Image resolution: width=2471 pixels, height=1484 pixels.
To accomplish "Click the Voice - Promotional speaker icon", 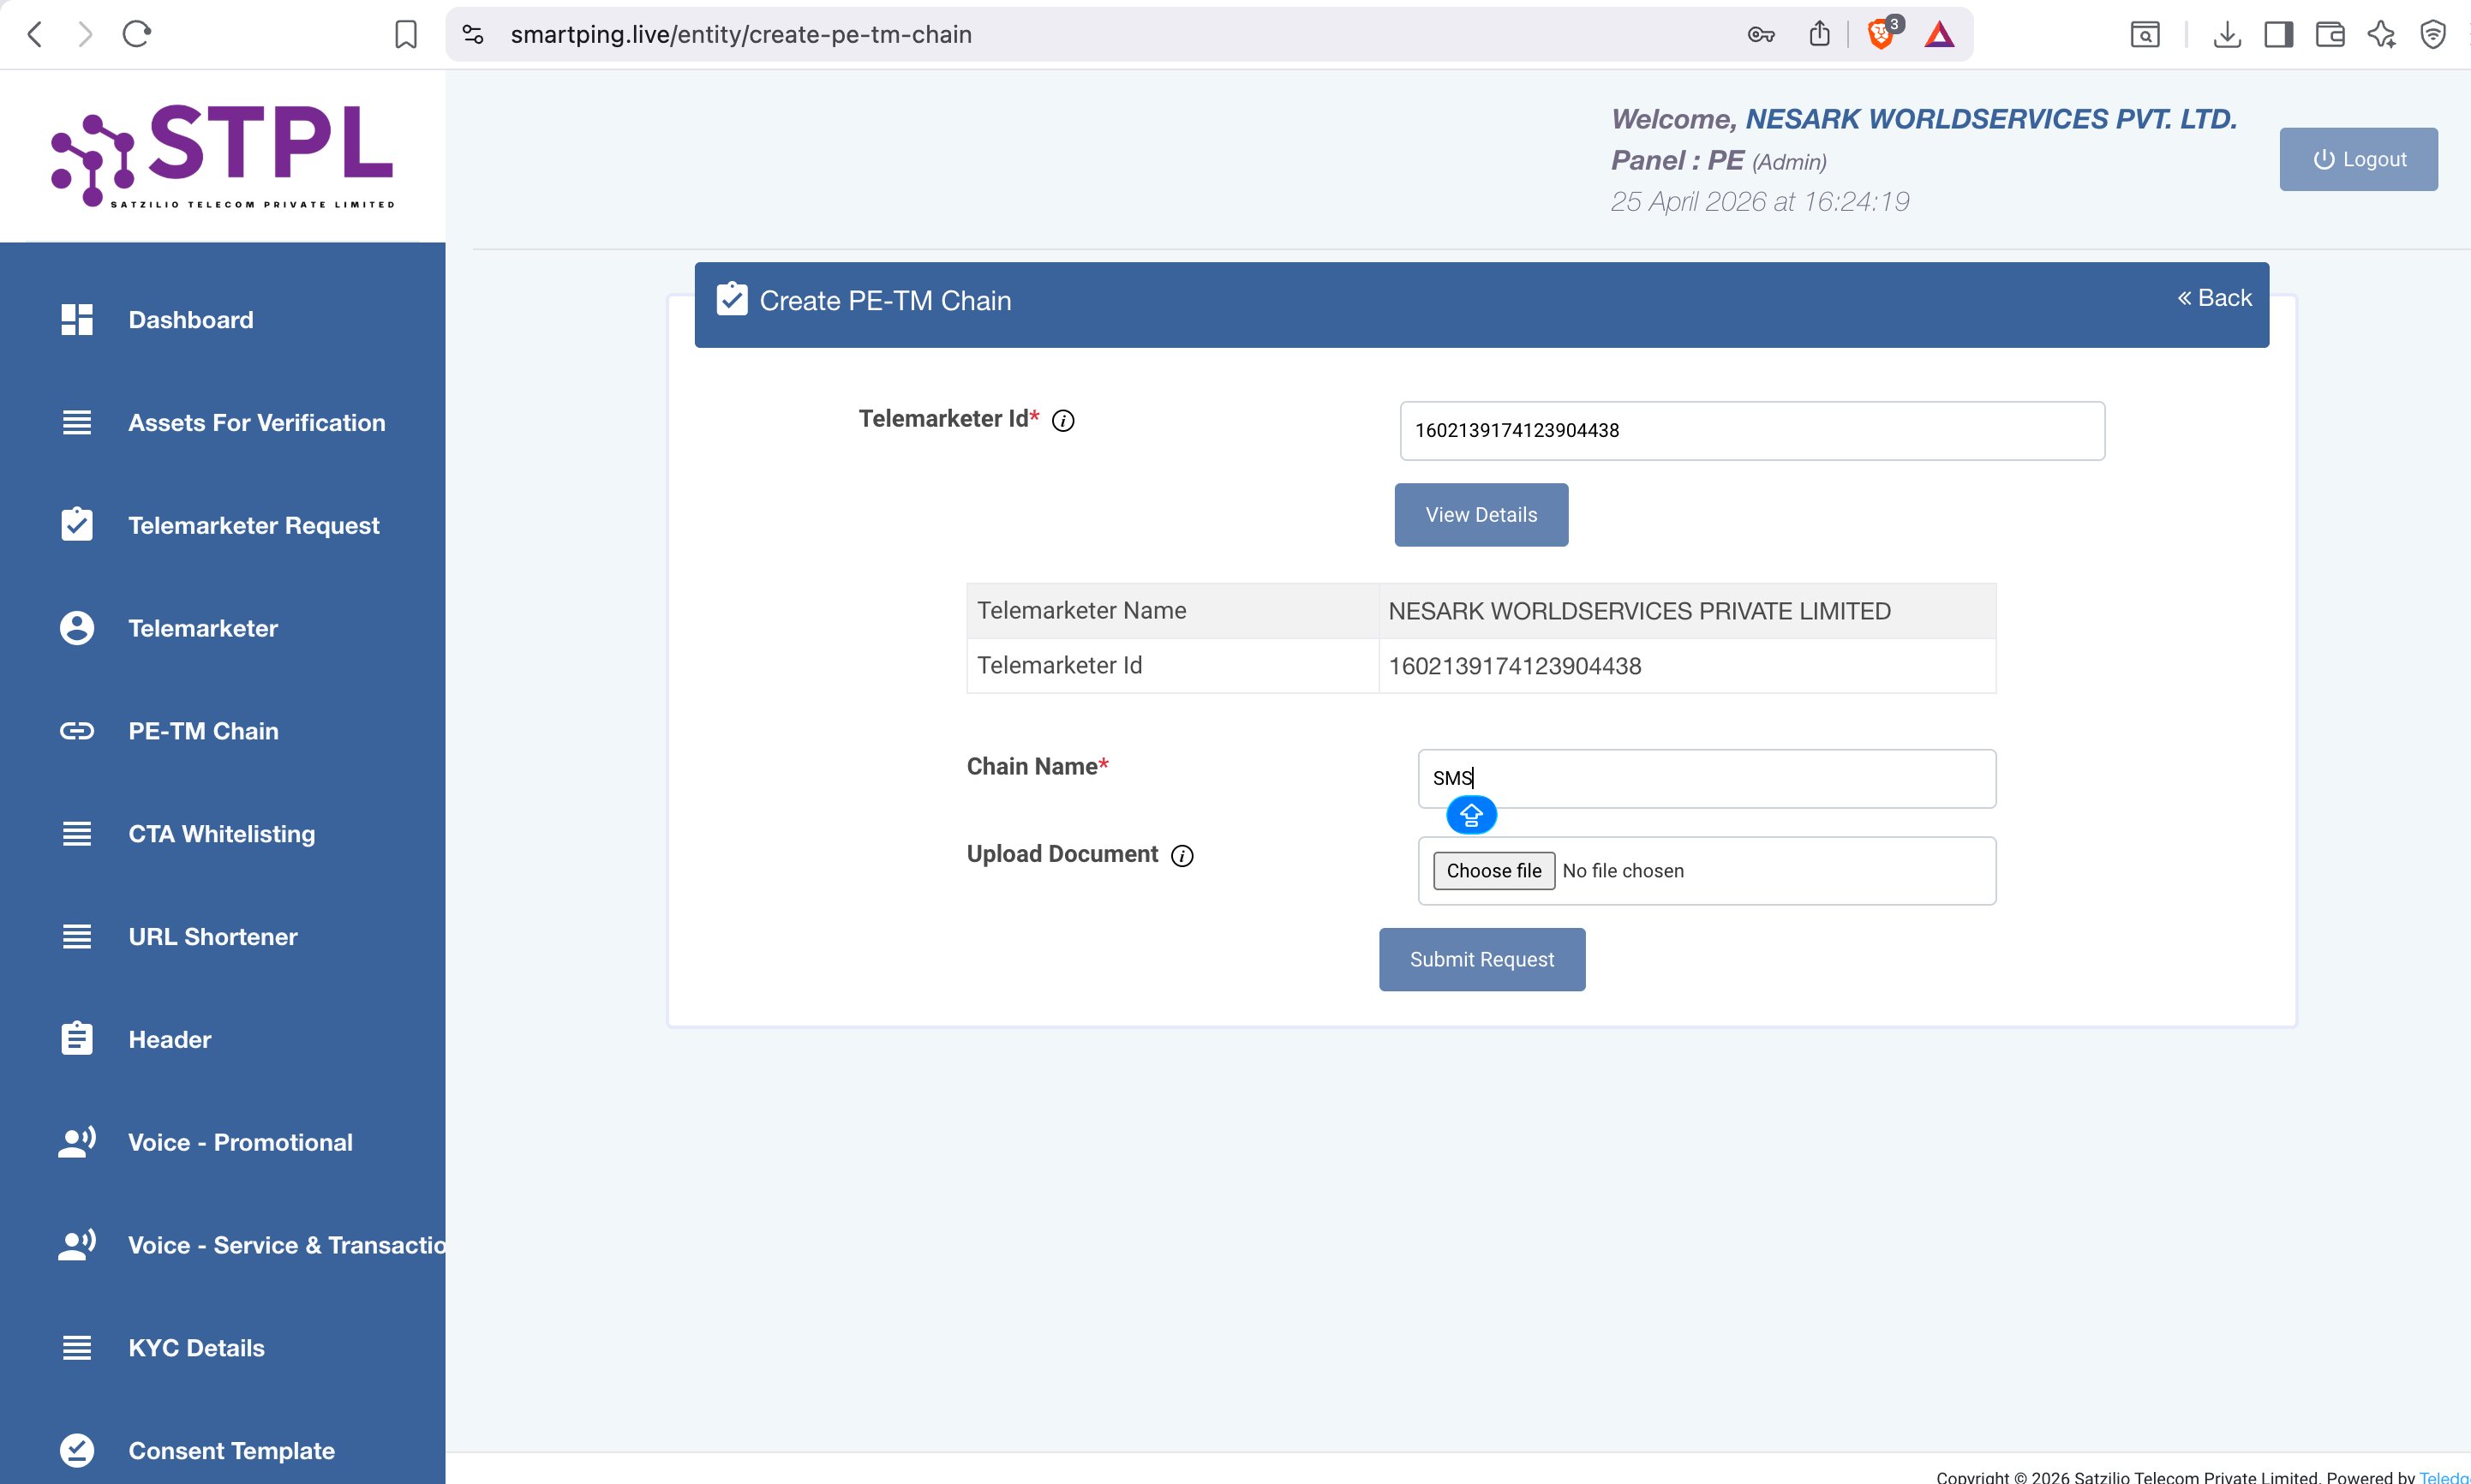I will click(77, 1141).
